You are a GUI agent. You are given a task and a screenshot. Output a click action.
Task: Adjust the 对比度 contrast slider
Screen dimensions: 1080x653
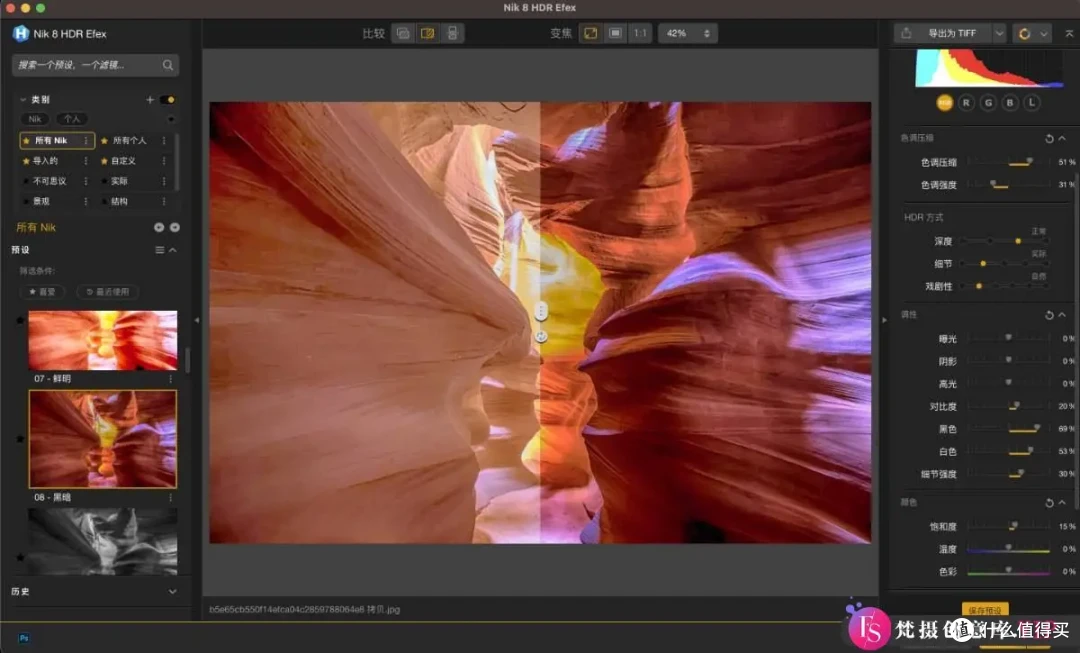tap(1009, 406)
